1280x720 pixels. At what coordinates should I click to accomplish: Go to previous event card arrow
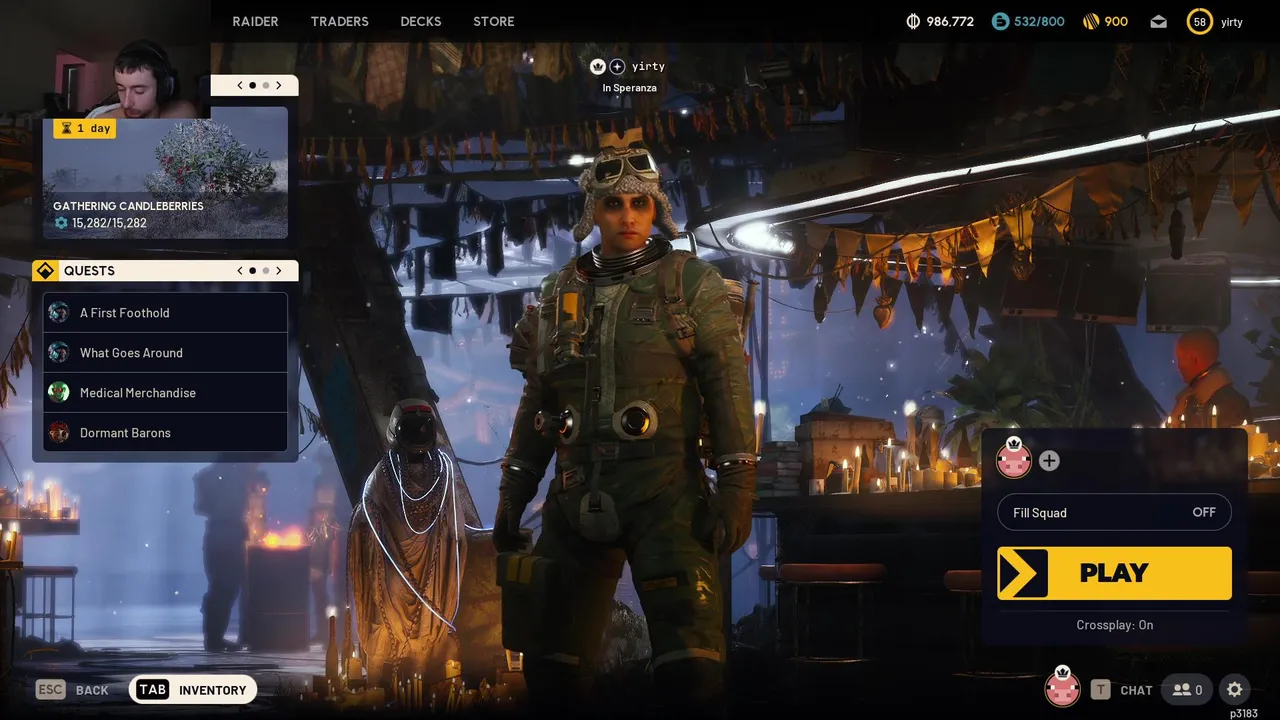click(x=240, y=85)
